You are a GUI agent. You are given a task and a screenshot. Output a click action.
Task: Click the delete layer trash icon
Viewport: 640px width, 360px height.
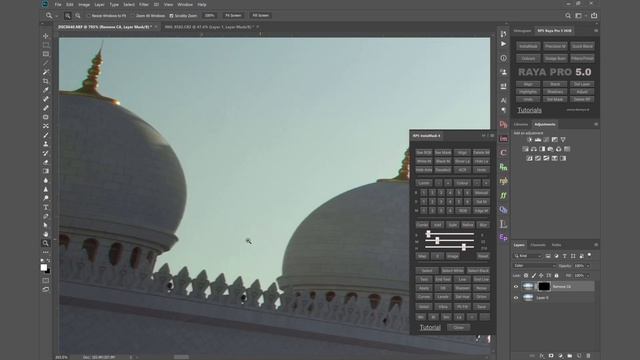pyautogui.click(x=588, y=356)
